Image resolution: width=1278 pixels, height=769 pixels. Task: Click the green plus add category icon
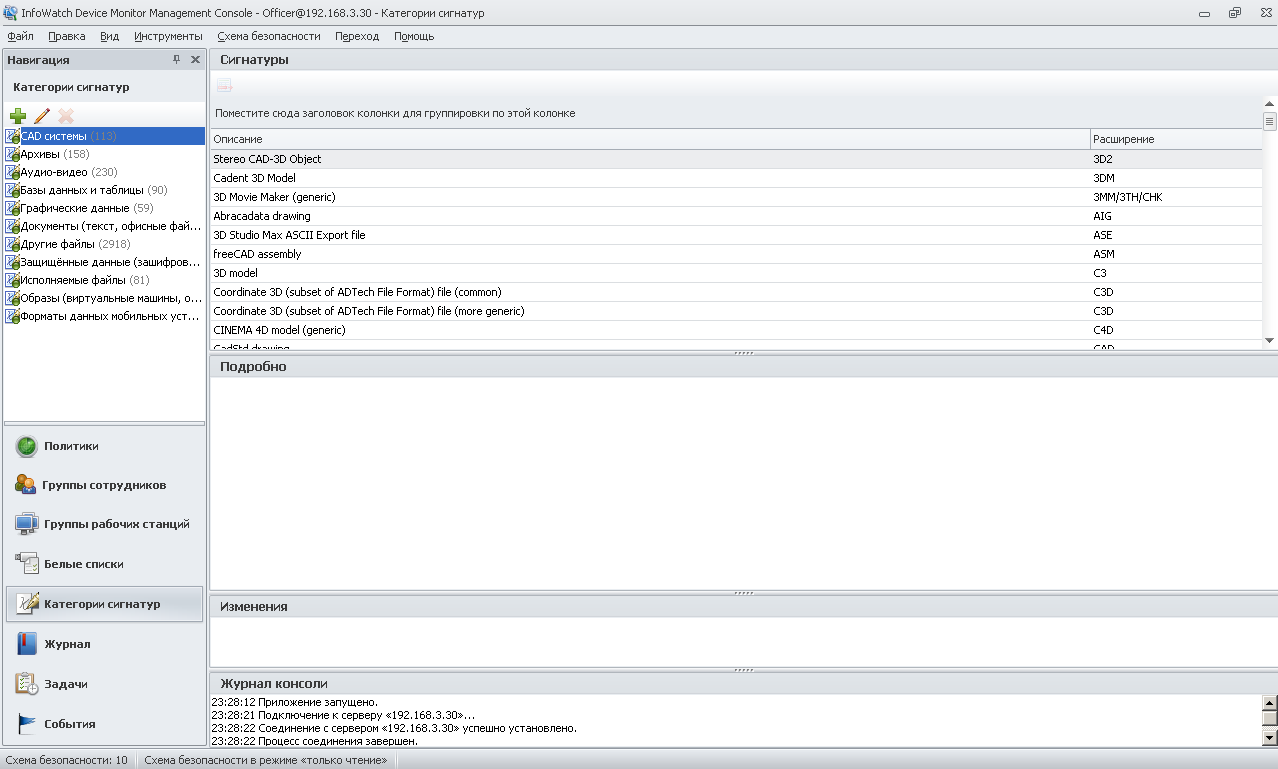18,116
